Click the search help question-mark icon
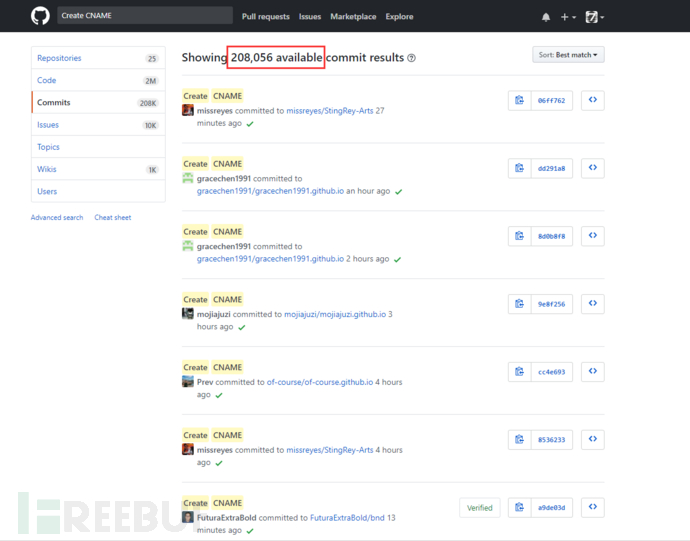The height and width of the screenshot is (541, 690). [411, 58]
